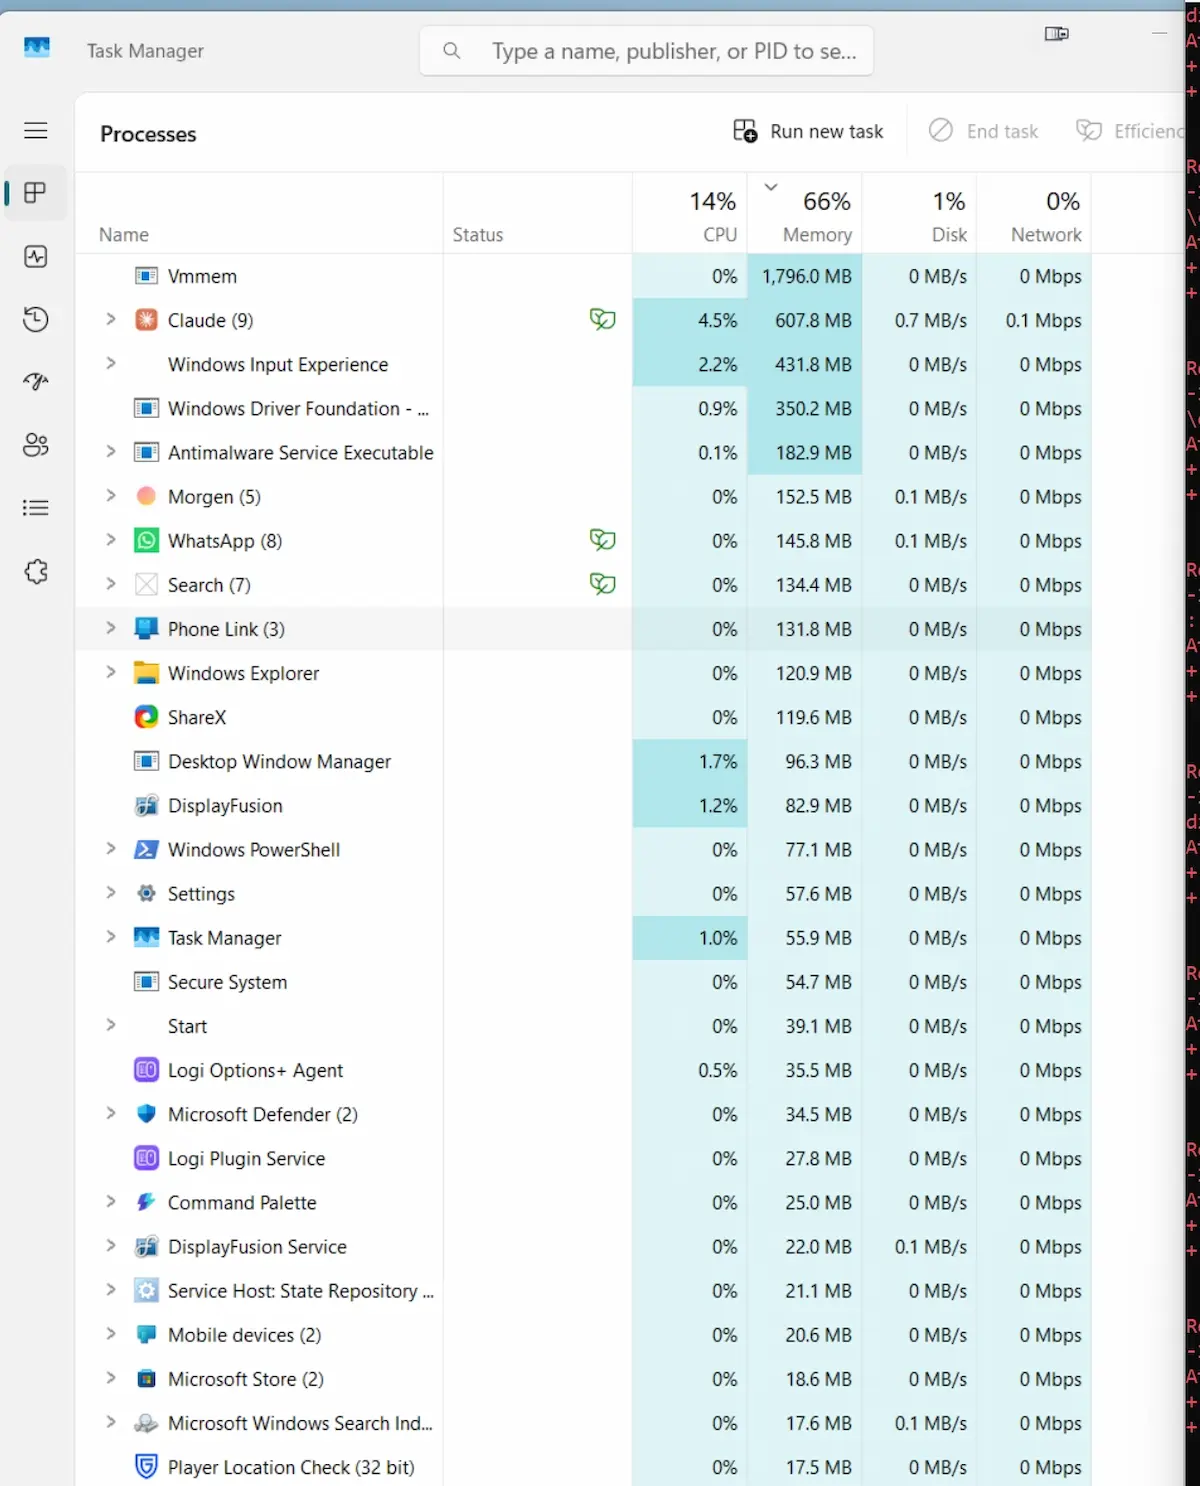The image size is (1200, 1486).
Task: Expand the WhatsApp (8) process group
Action: click(111, 540)
